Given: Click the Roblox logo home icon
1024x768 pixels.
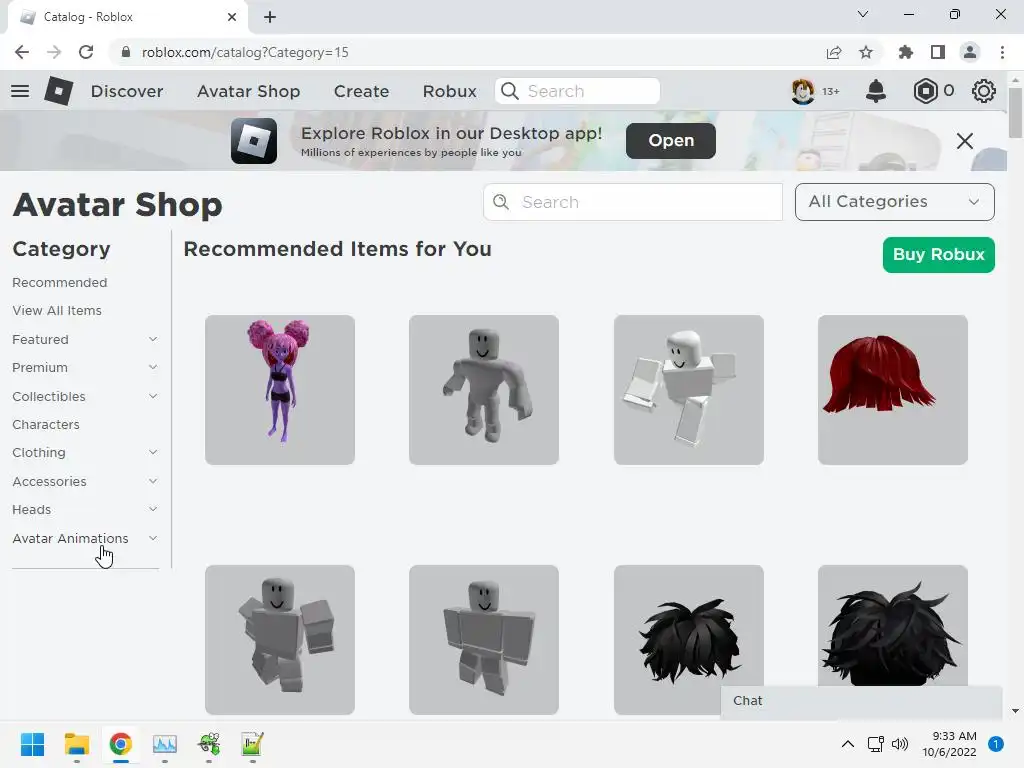Looking at the screenshot, I should 59,91.
